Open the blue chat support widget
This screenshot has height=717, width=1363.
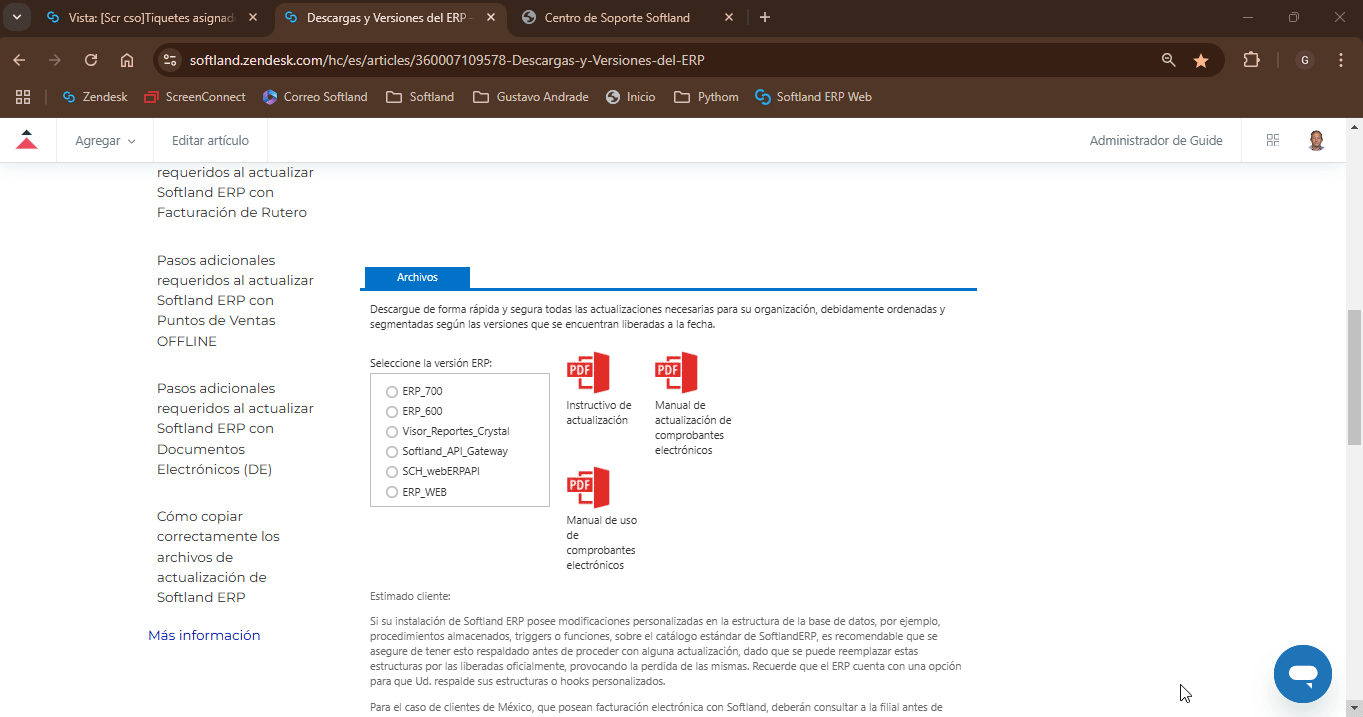[x=1303, y=674]
